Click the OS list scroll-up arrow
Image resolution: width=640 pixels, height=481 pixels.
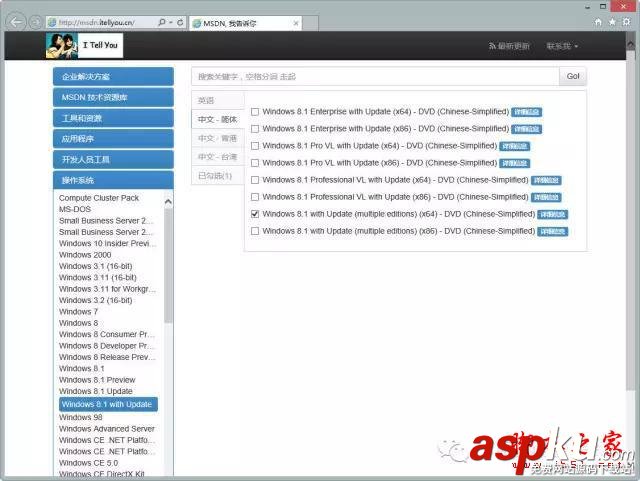[x=168, y=202]
